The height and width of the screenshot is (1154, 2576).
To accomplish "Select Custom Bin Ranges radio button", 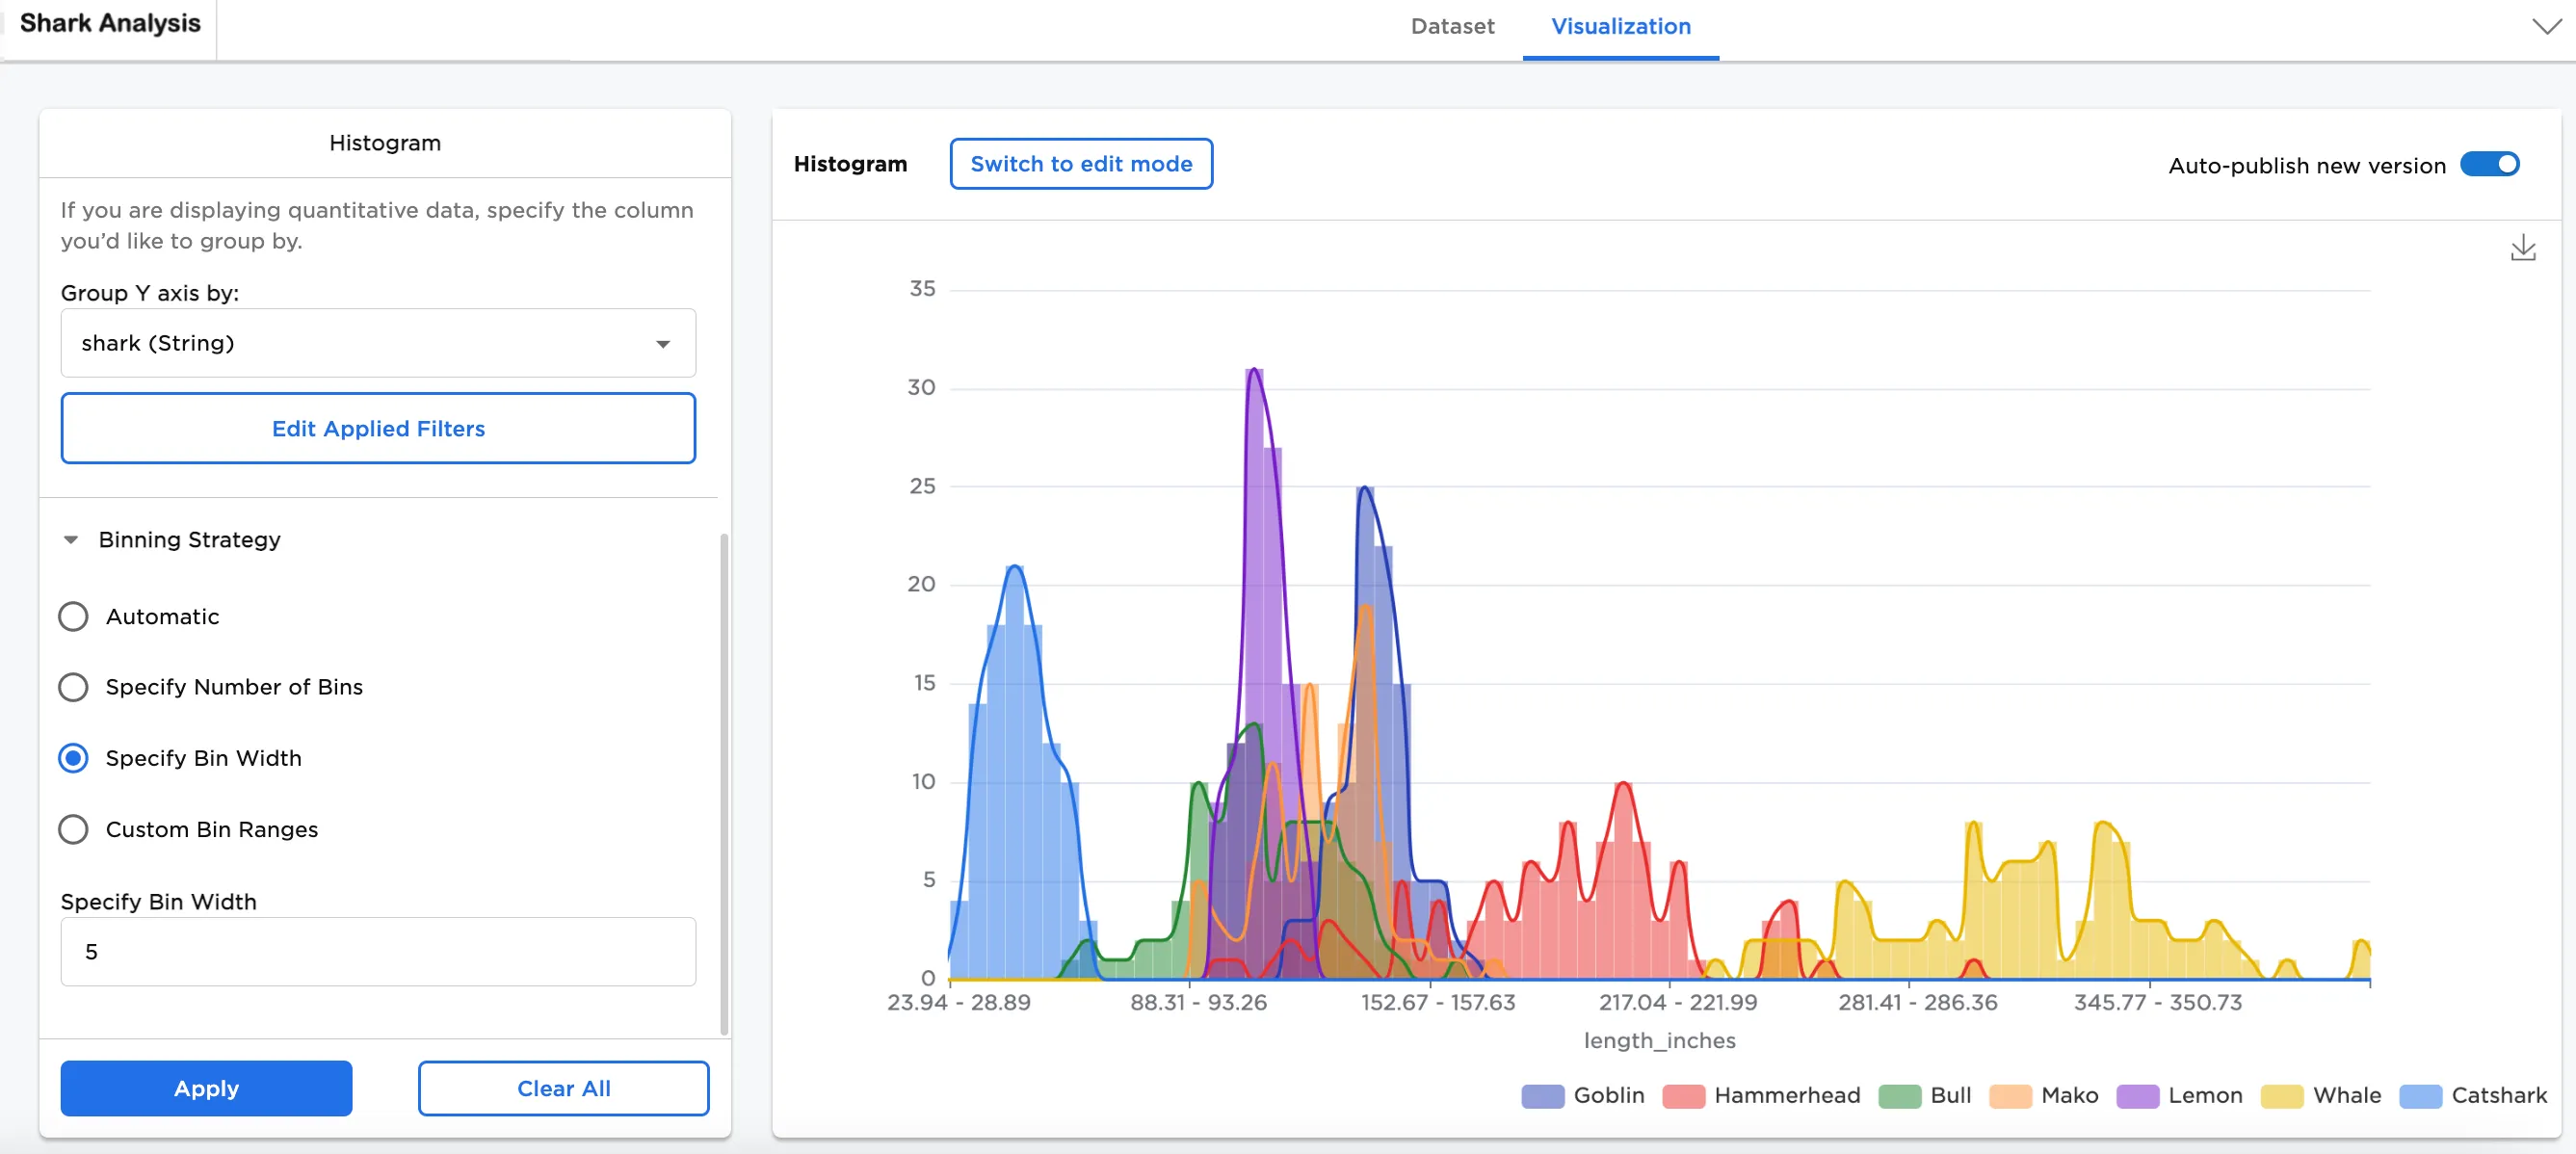I will click(73, 829).
